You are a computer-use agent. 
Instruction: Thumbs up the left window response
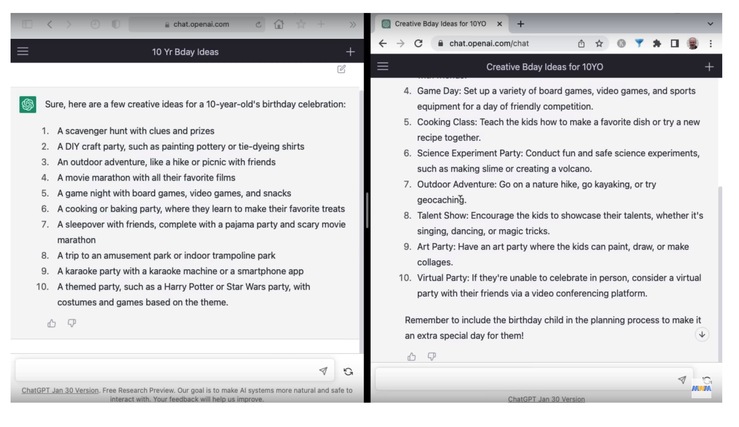point(52,323)
